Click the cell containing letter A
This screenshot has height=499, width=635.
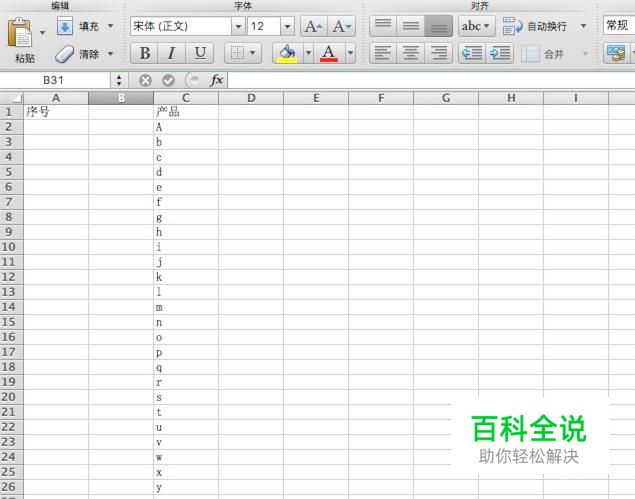(186, 127)
